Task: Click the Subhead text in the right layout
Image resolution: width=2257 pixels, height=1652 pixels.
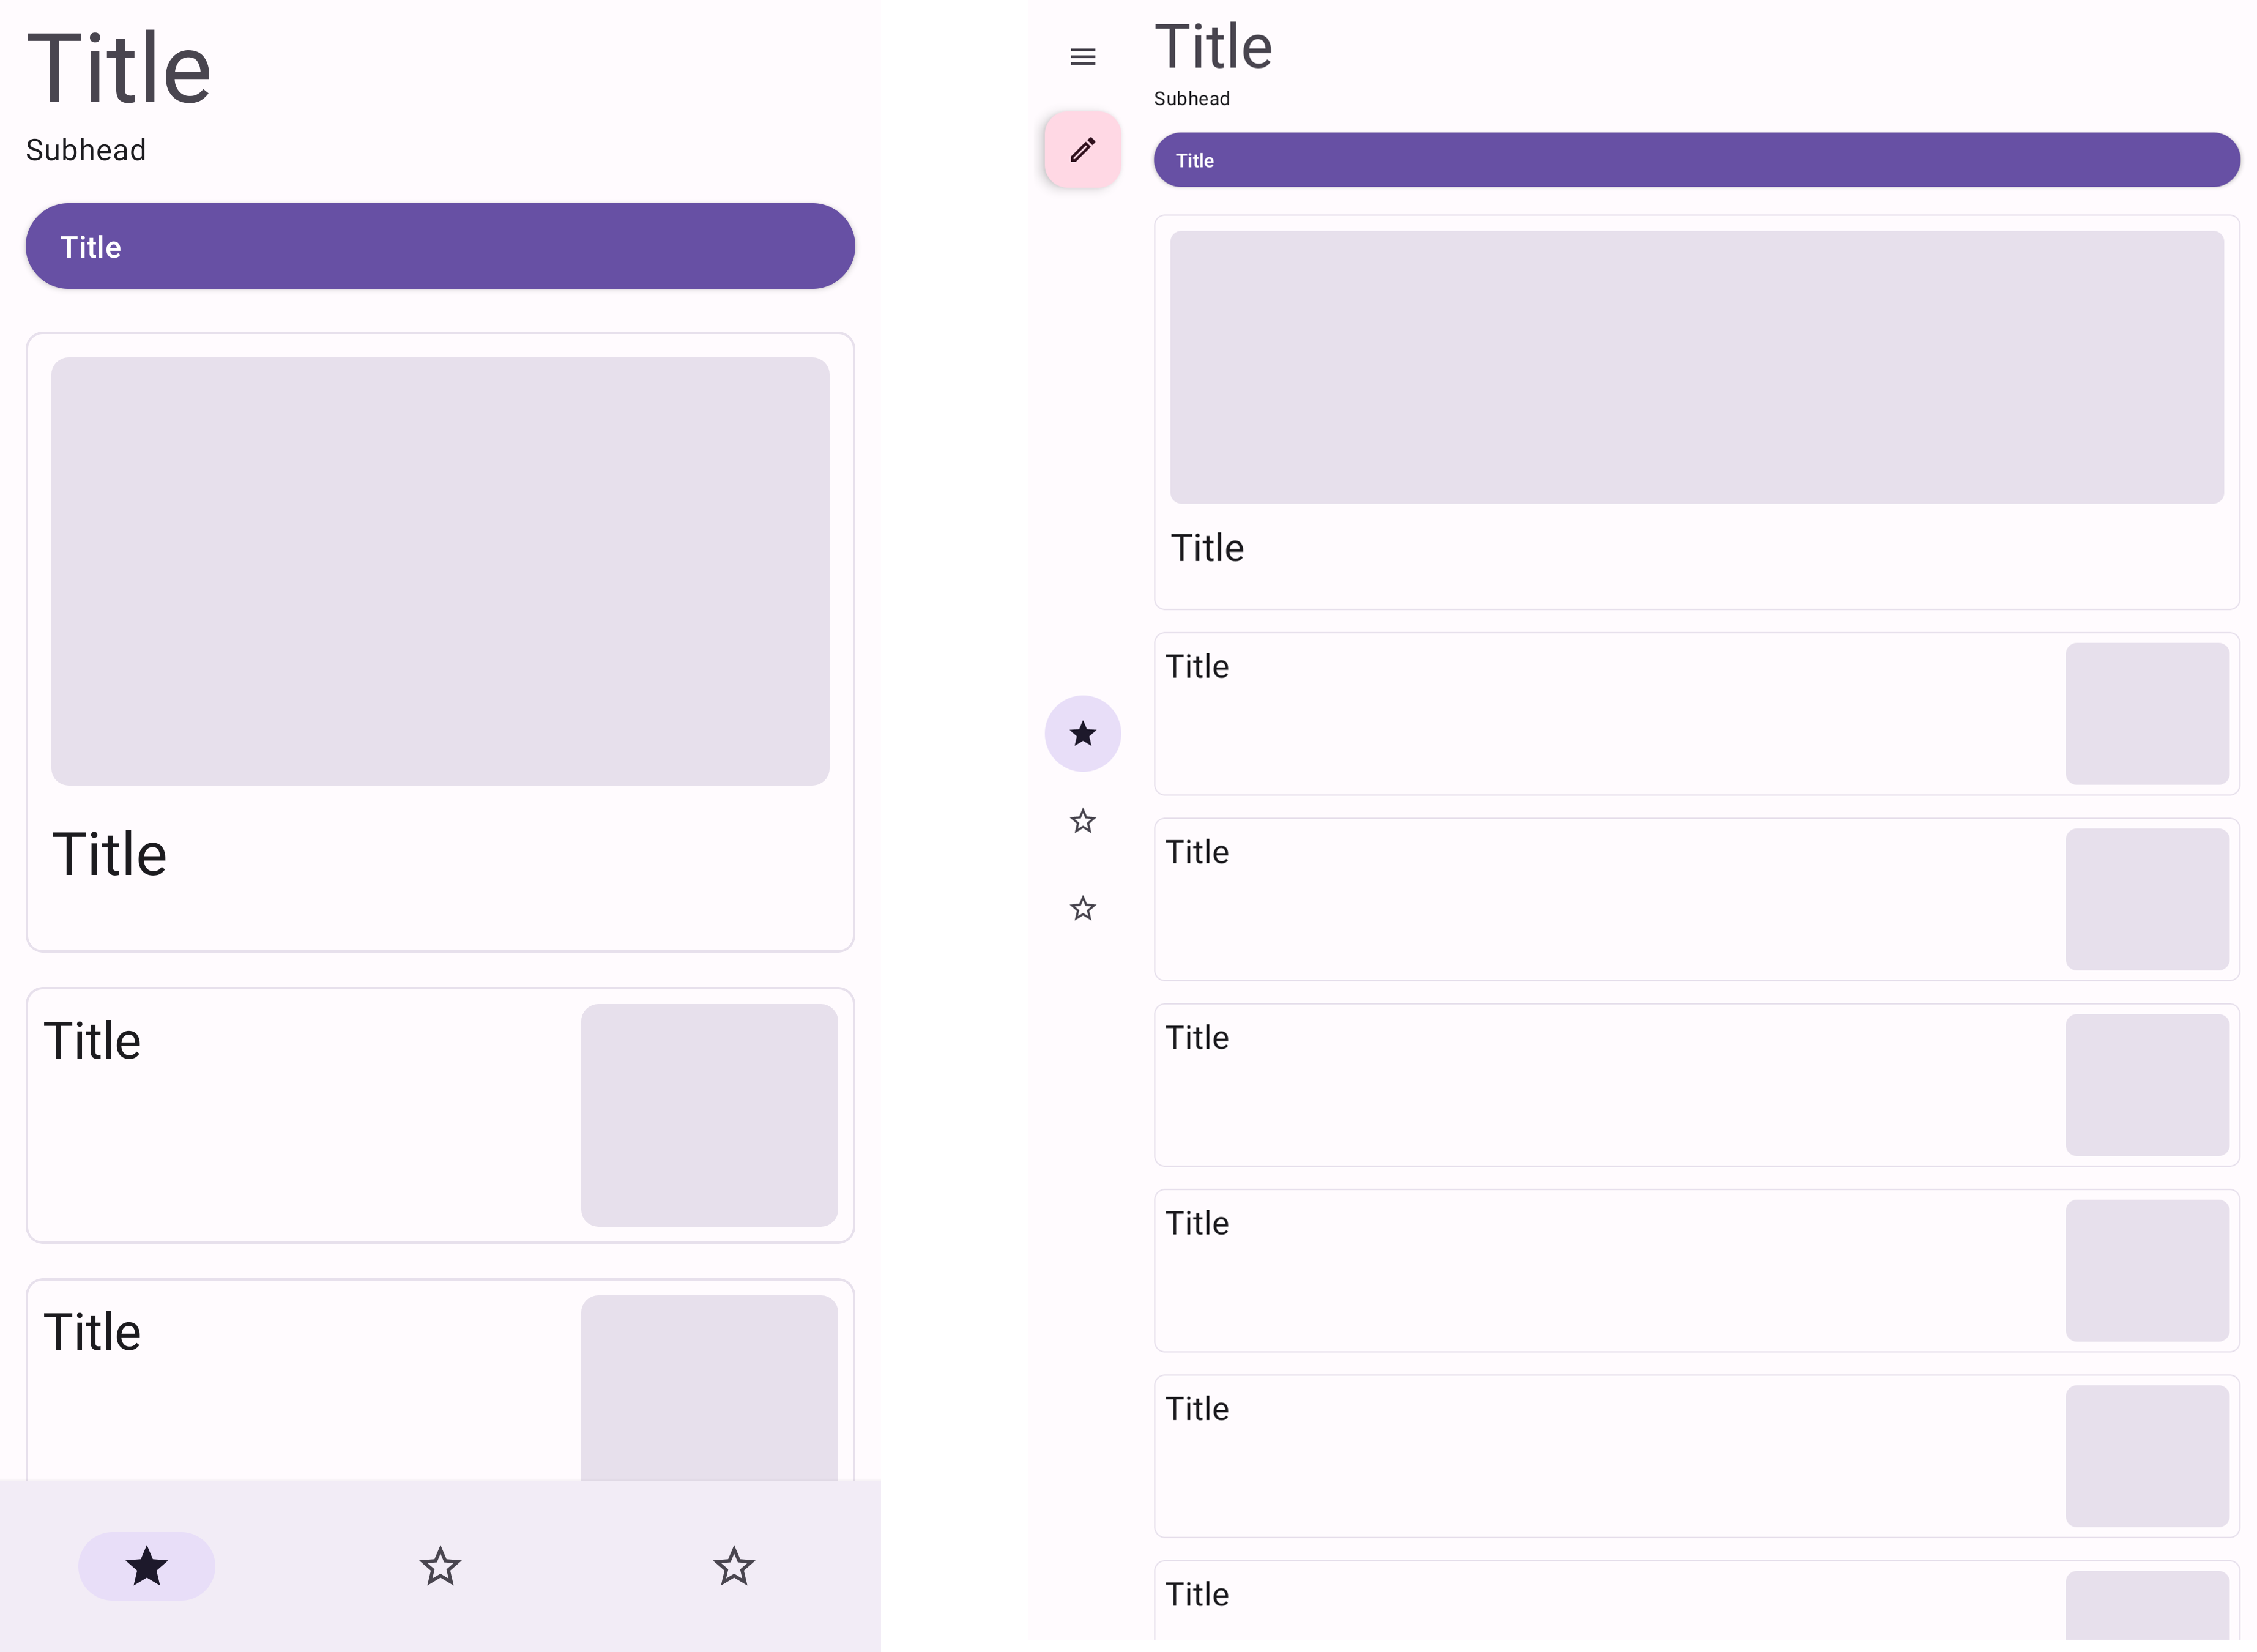Action: [1191, 99]
